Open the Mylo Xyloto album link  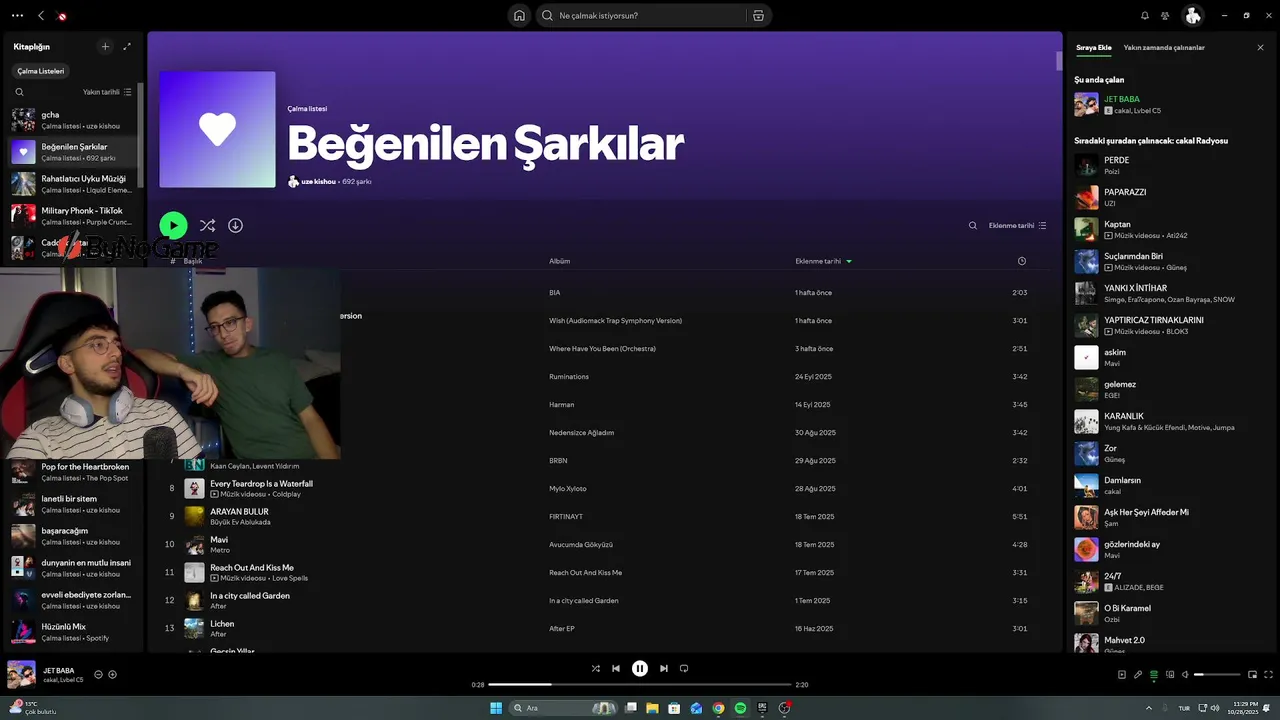[x=568, y=489]
